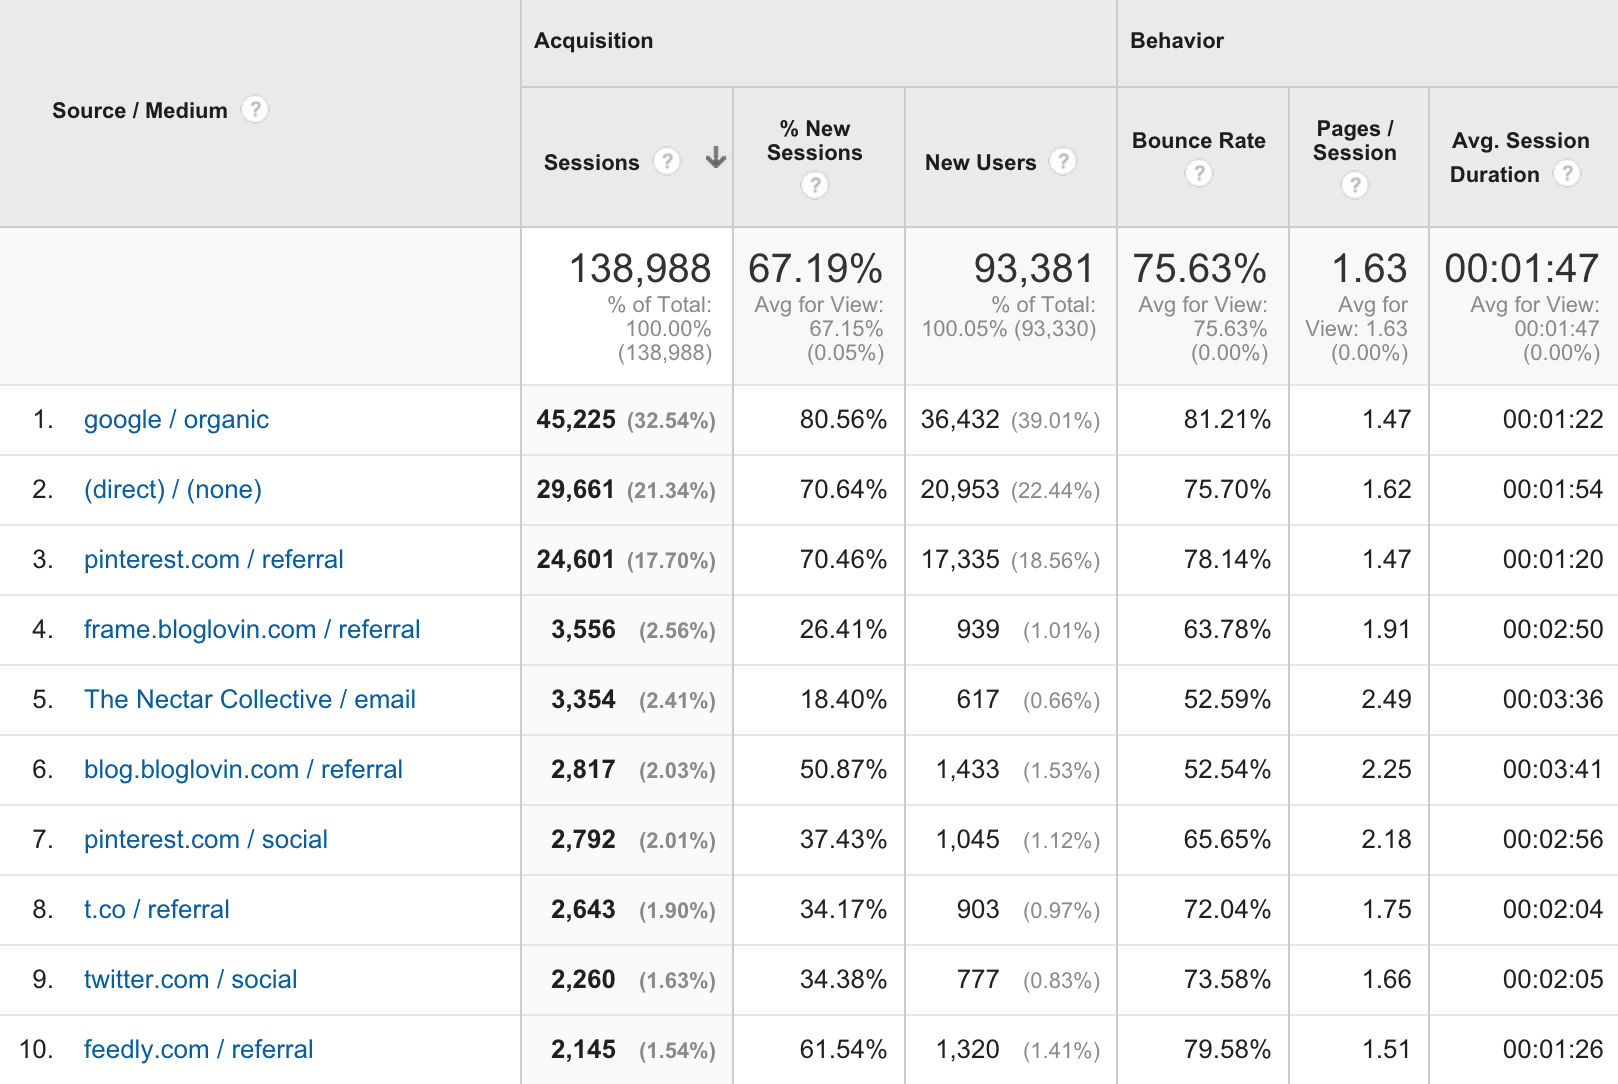The height and width of the screenshot is (1084, 1618).
Task: Select total % new sessions 67.19%
Action: [815, 268]
